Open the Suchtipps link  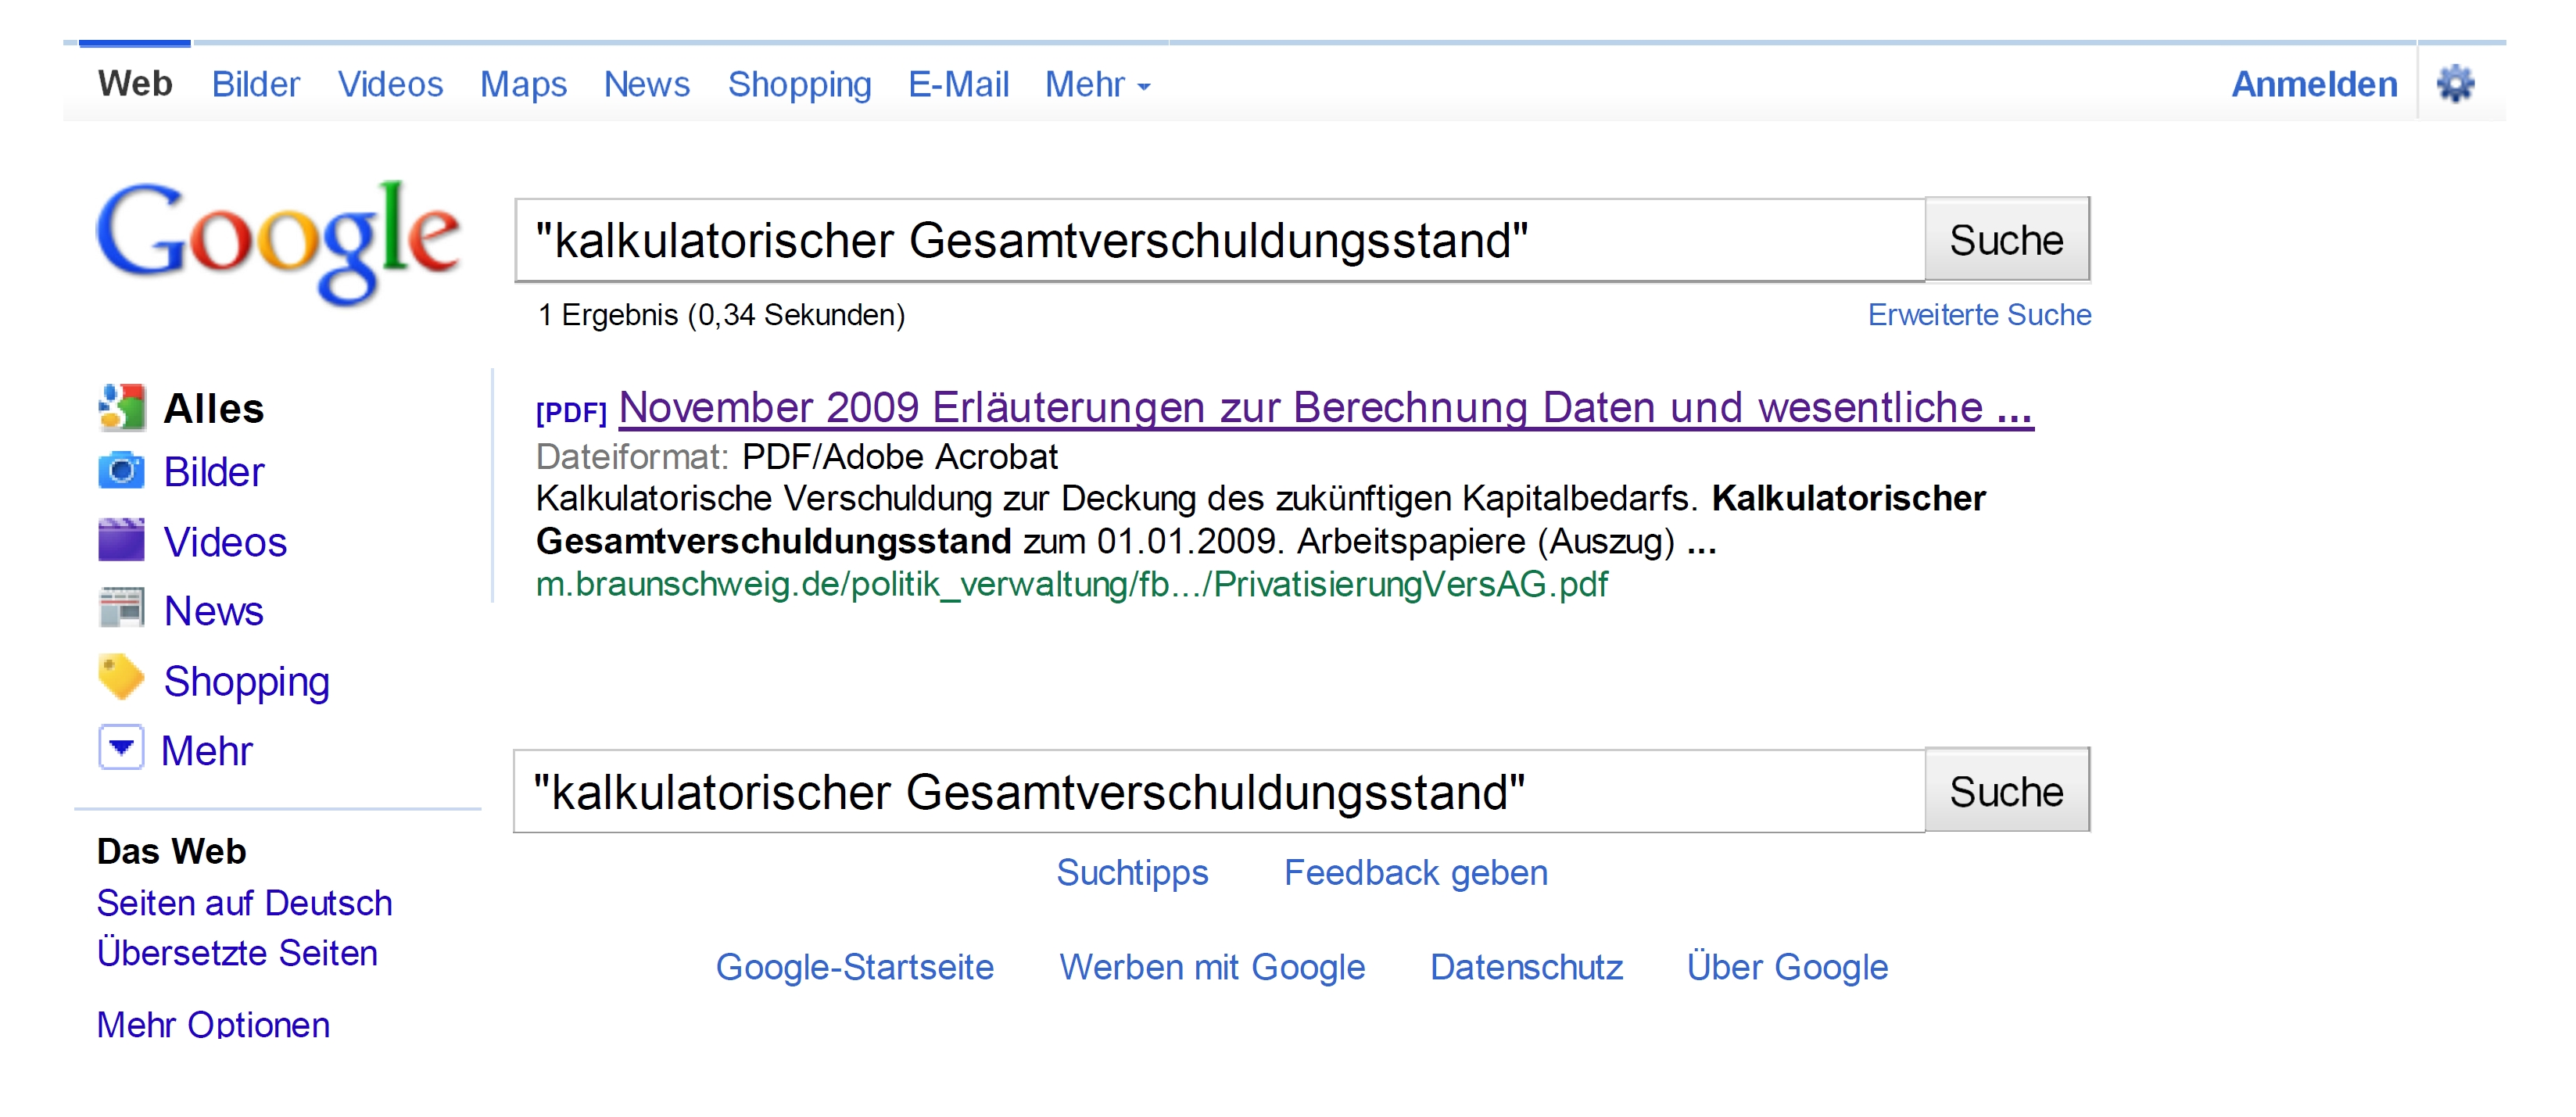1132,873
